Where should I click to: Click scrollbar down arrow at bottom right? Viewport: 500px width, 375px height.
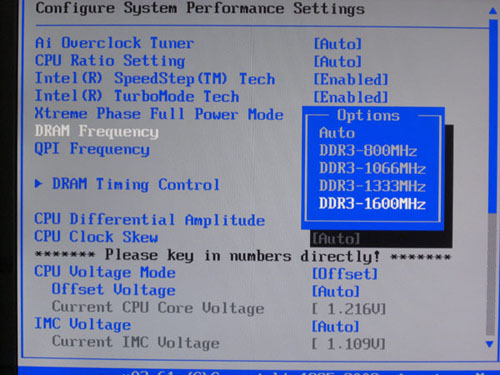pos(489,344)
